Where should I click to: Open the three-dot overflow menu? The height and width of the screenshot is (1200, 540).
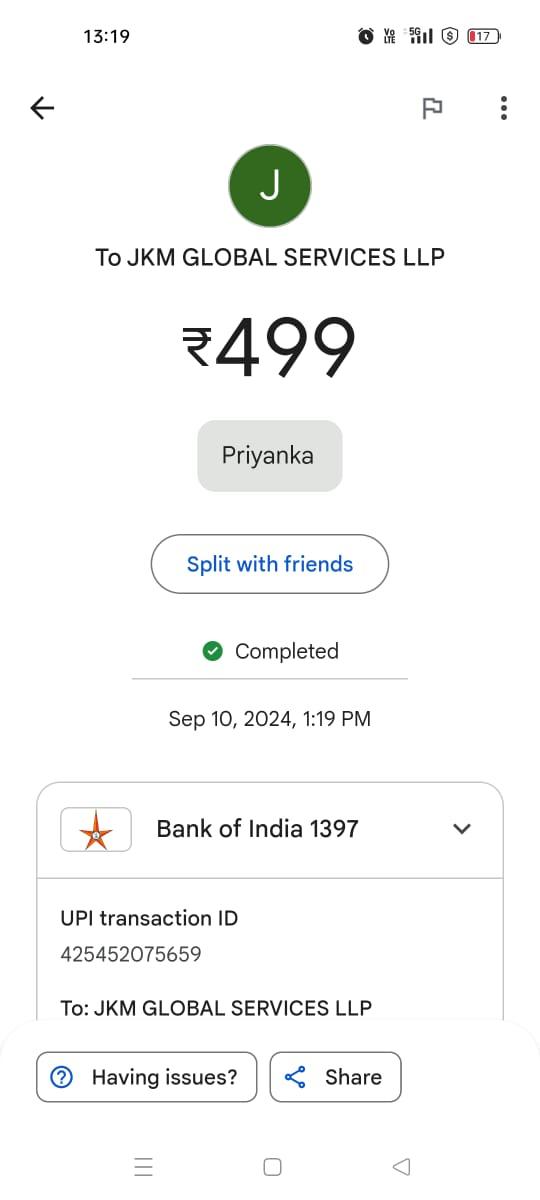point(503,108)
